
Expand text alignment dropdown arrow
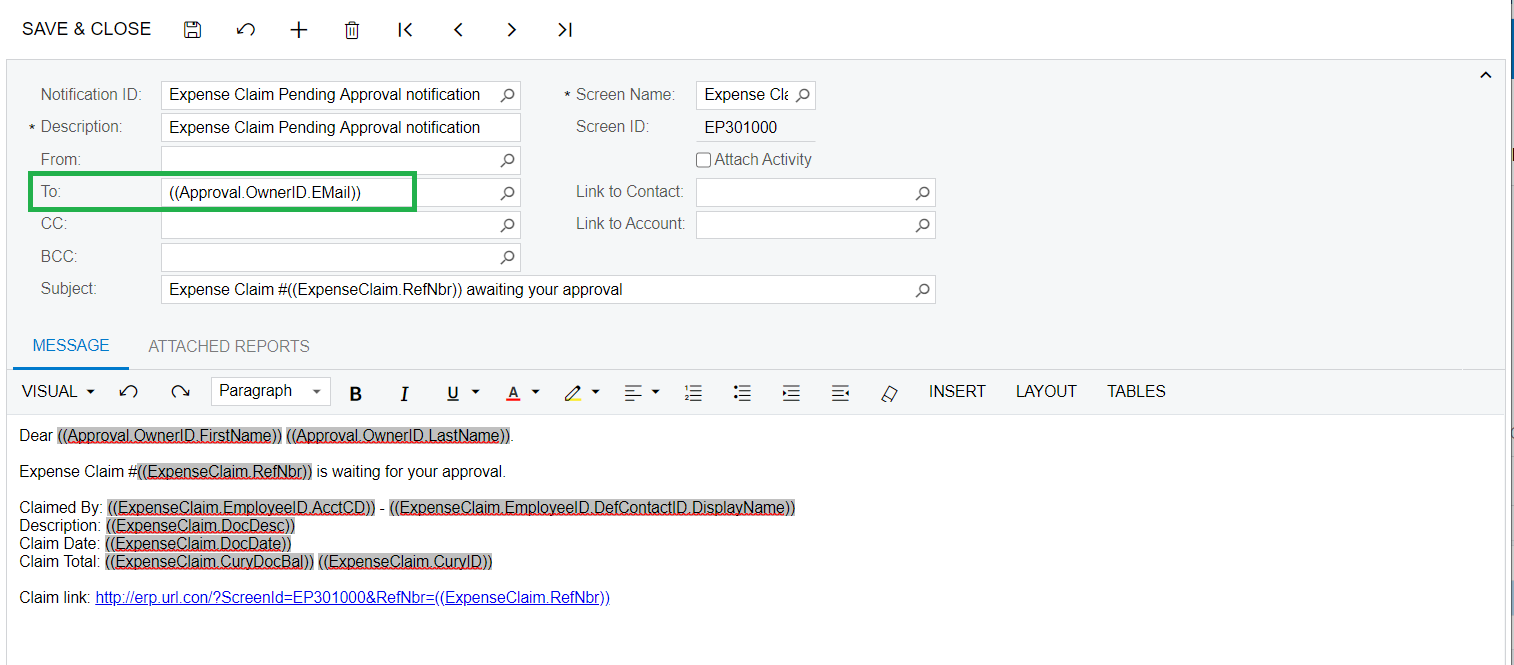[656, 392]
